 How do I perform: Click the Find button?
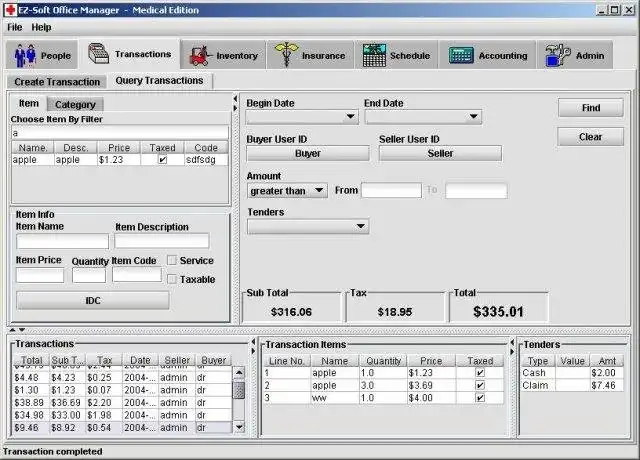[x=591, y=108]
